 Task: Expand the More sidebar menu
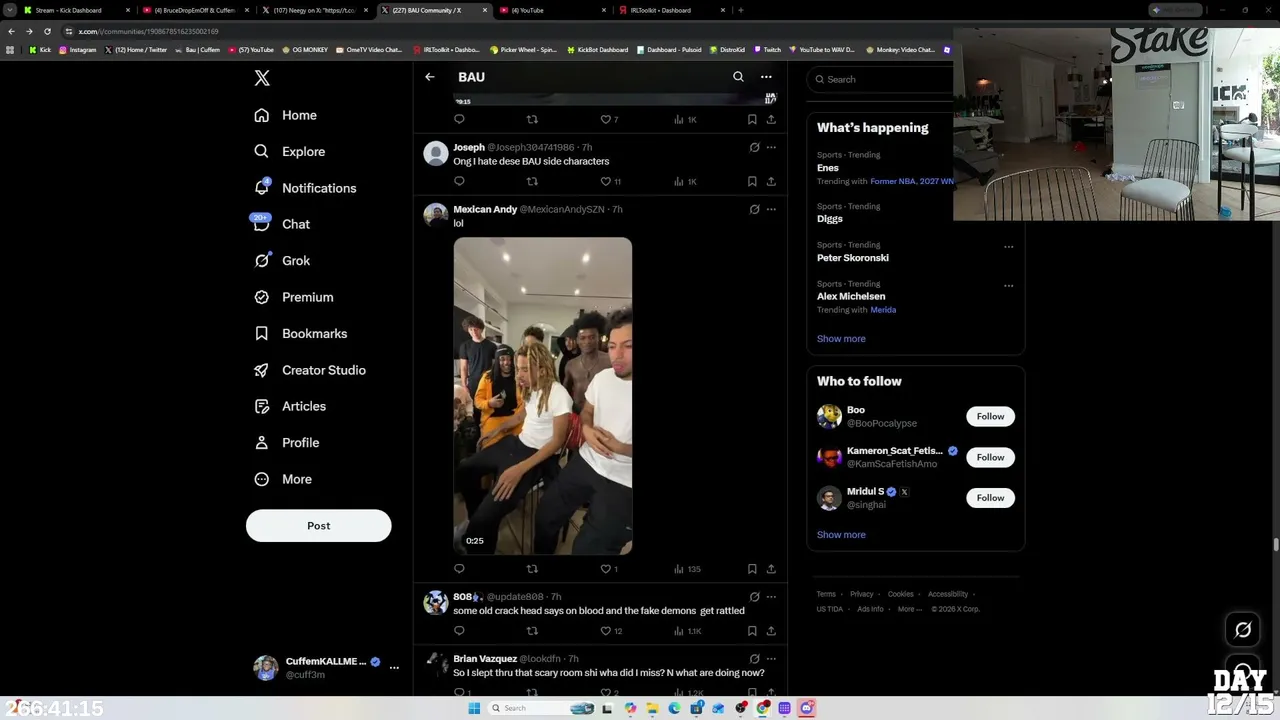tap(284, 479)
